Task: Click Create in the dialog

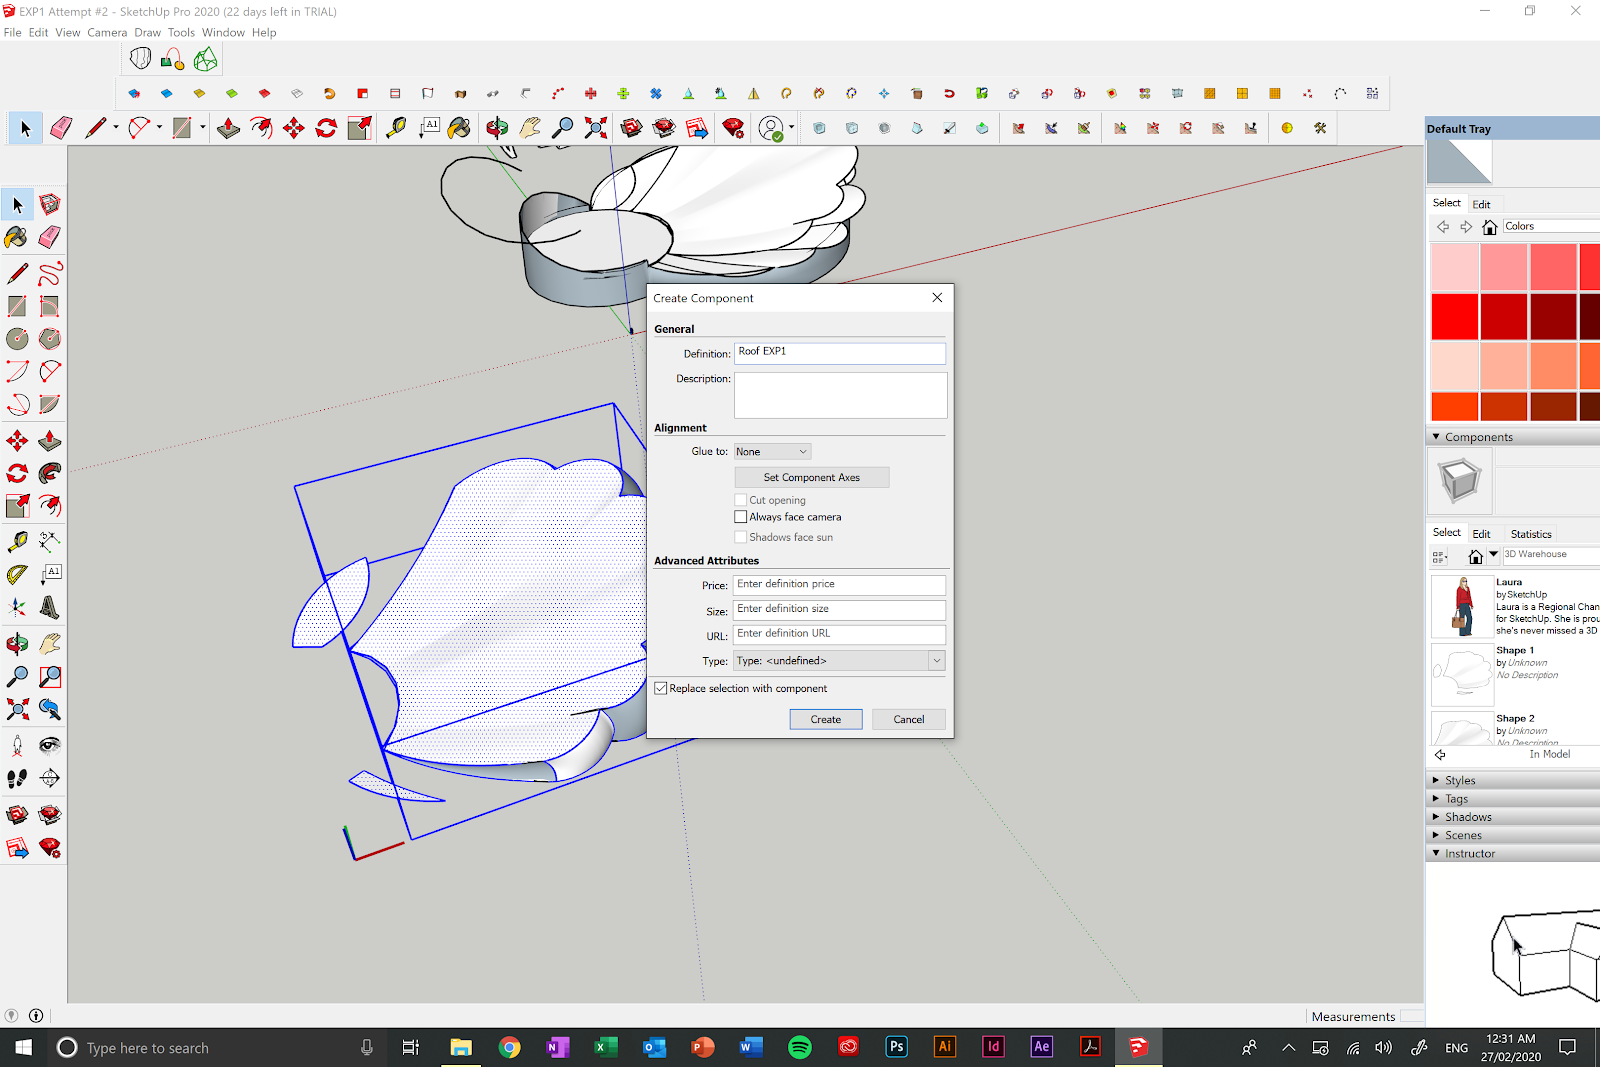Action: coord(826,720)
